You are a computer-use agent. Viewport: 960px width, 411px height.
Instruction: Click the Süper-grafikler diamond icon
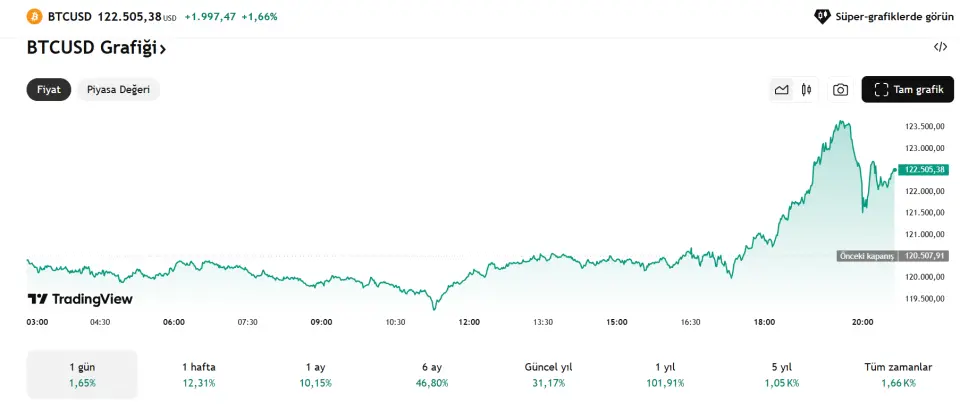tap(822, 17)
